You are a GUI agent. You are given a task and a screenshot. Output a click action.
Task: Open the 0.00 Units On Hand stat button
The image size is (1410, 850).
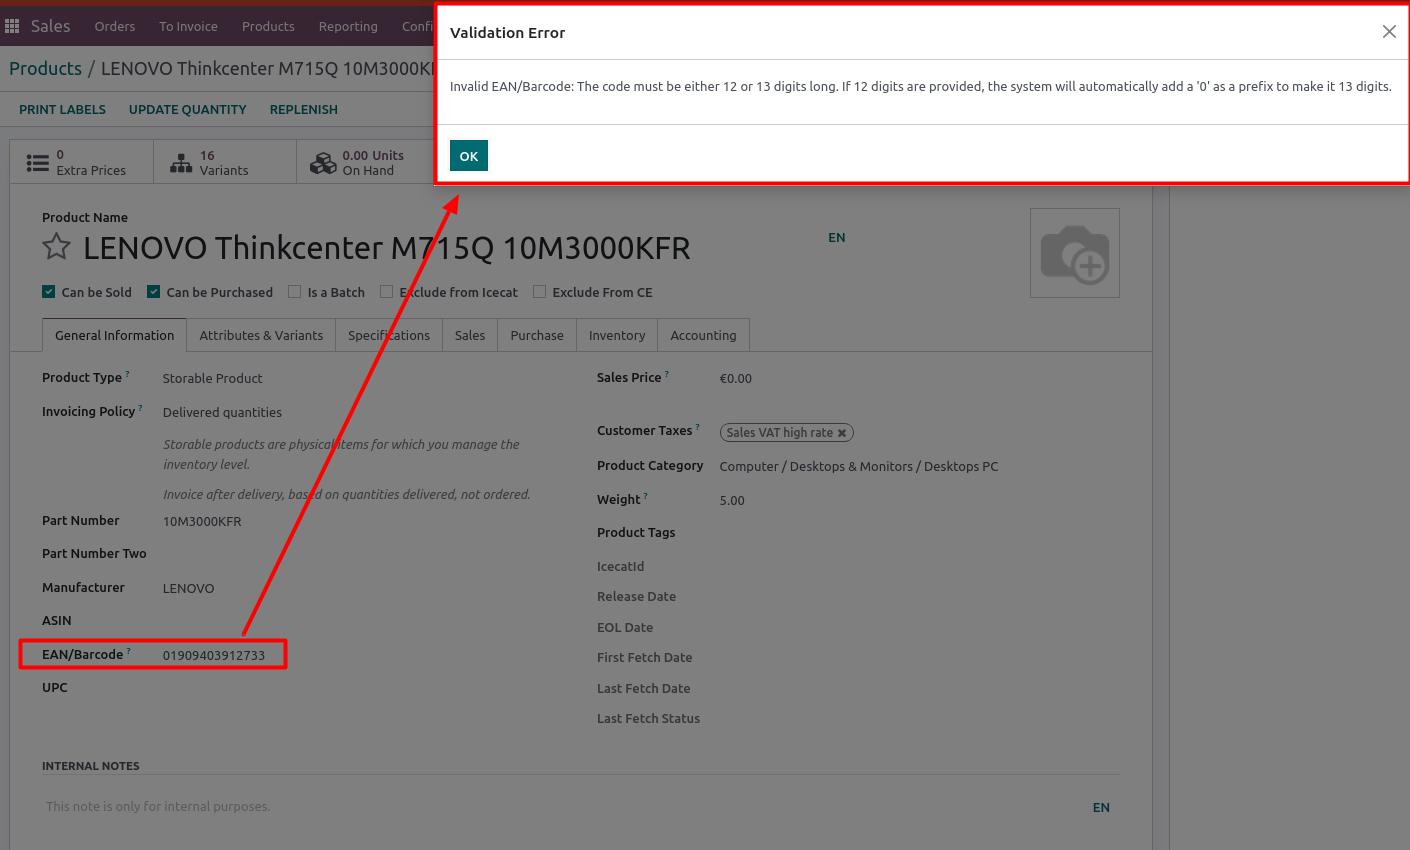(x=366, y=163)
